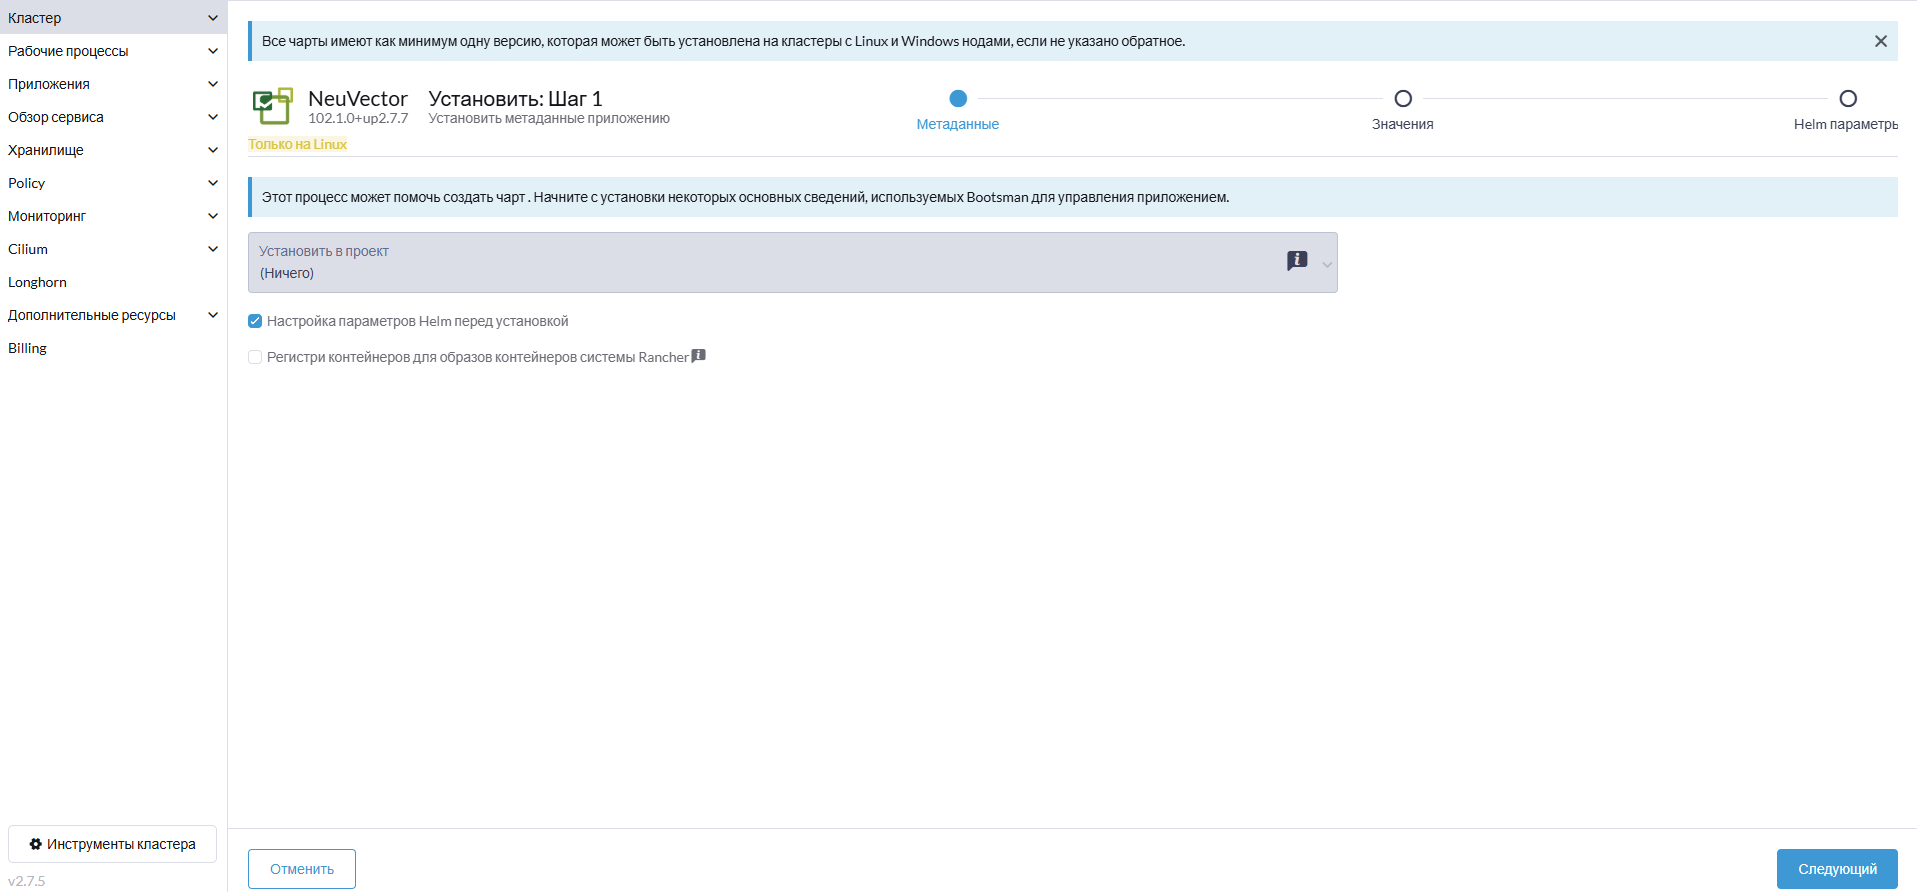Click info icon in project dropdown field
1917x892 pixels.
(1297, 261)
